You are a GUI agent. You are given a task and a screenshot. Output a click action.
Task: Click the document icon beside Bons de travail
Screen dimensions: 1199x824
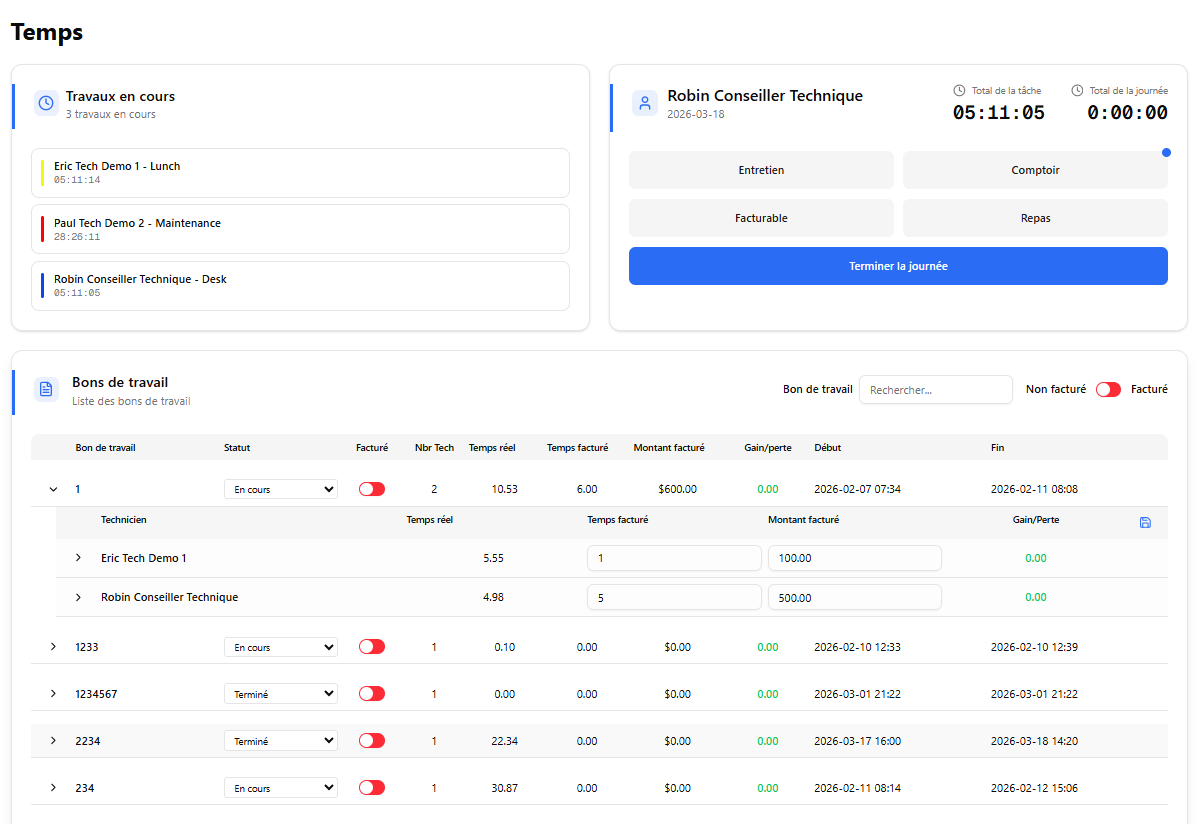click(x=46, y=389)
